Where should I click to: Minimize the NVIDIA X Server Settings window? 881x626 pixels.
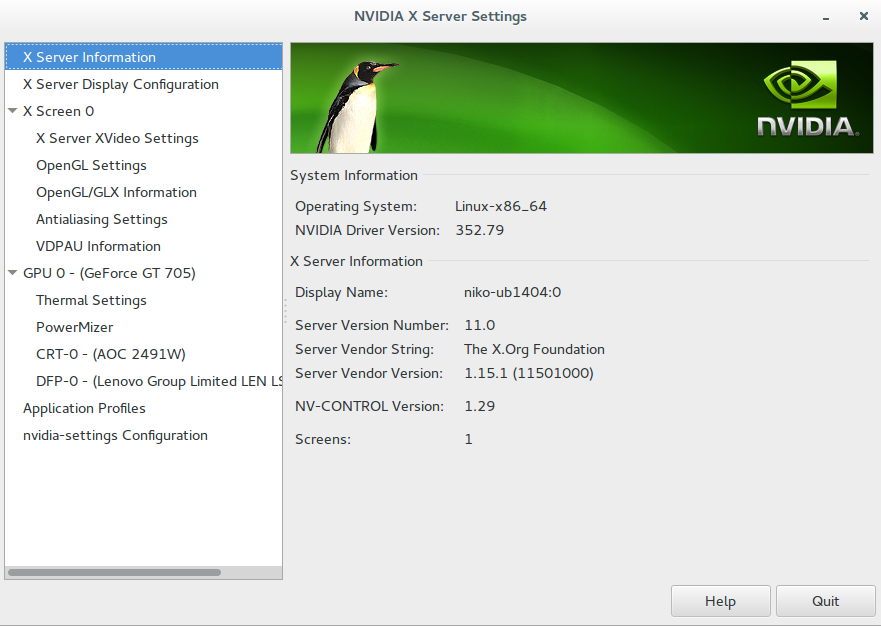coord(826,17)
